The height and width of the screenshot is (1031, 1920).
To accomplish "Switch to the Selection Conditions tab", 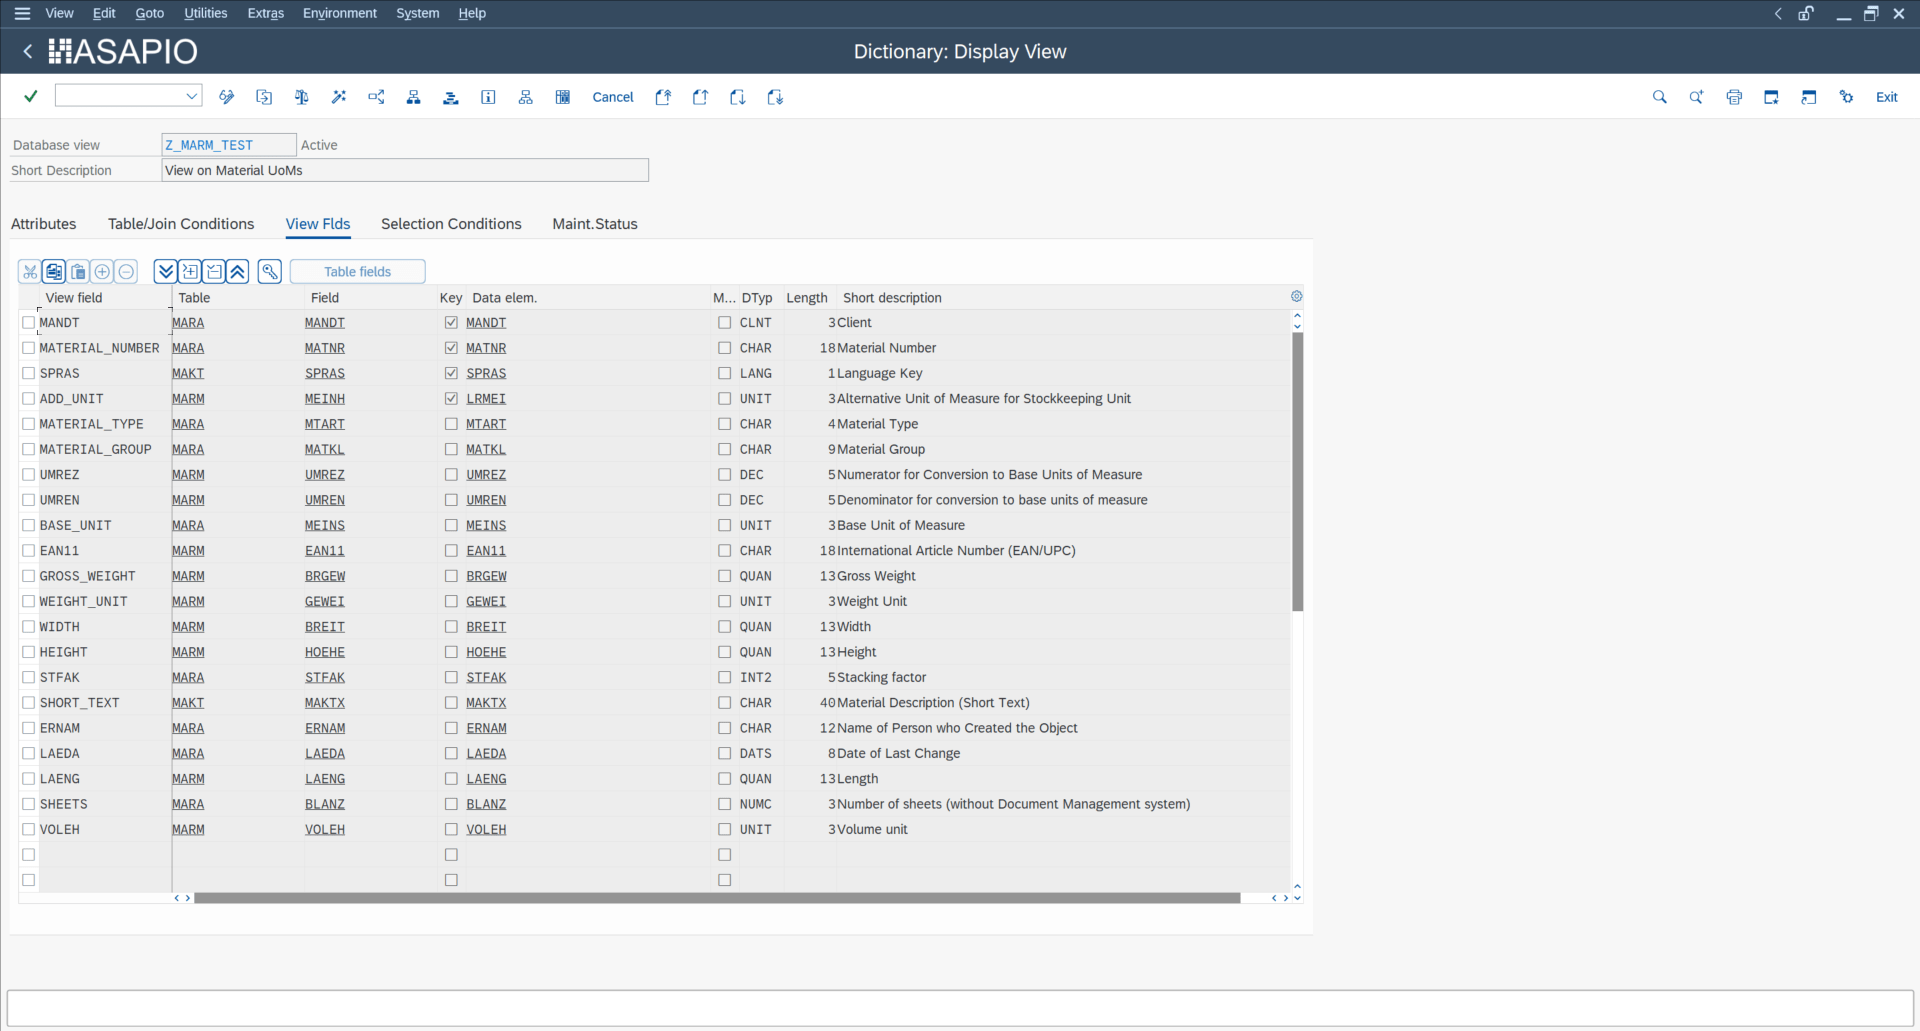I will 451,224.
